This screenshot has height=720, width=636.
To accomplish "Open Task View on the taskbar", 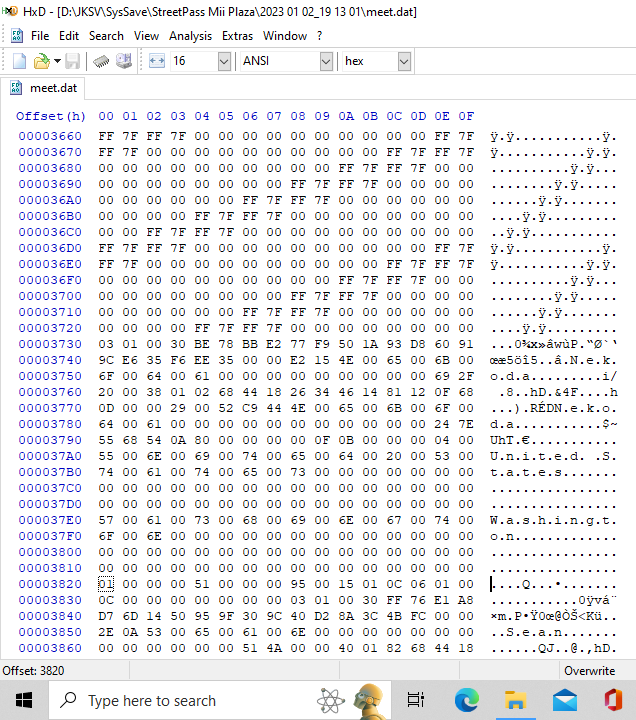I will pos(416,700).
